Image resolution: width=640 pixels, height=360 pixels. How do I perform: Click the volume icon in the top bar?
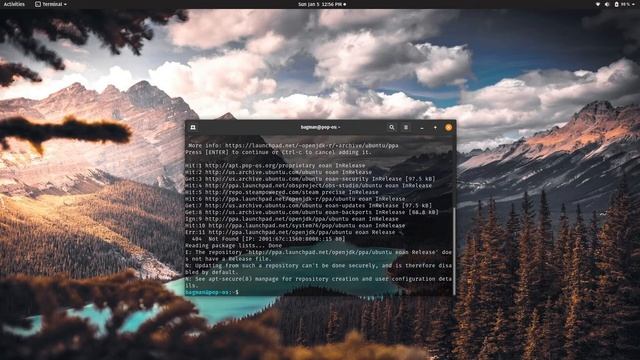click(x=607, y=4)
